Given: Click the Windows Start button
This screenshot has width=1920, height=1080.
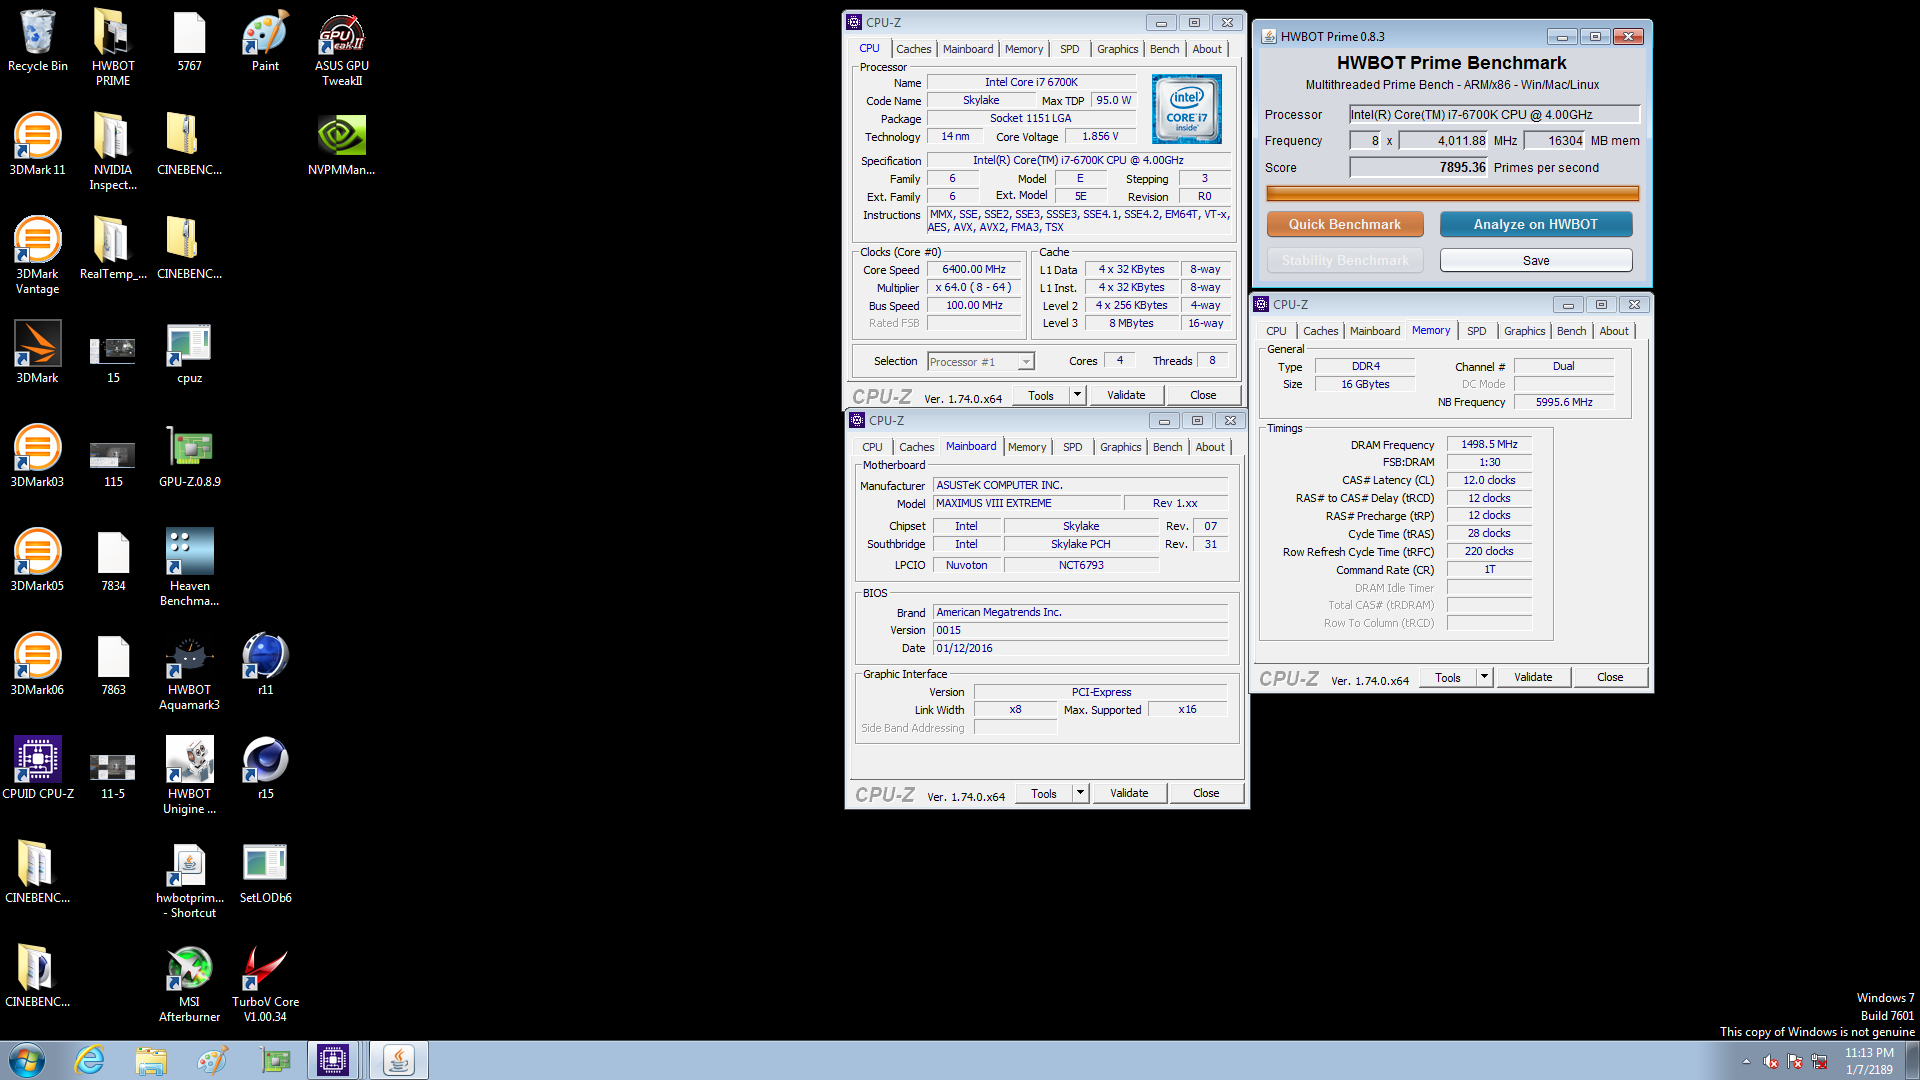Looking at the screenshot, I should [27, 1060].
